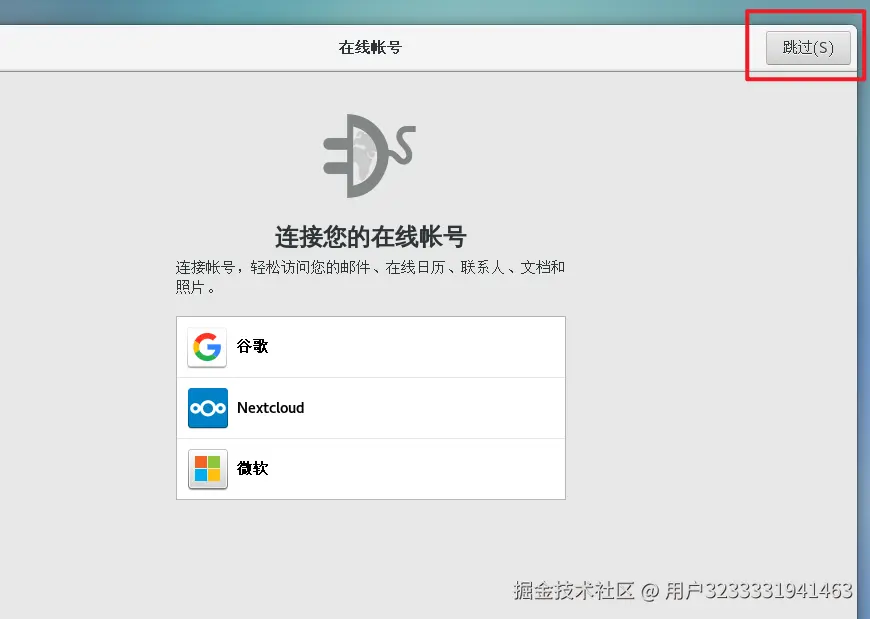Select the Microsoft logo icon
Image resolution: width=870 pixels, height=619 pixels.
coord(208,469)
